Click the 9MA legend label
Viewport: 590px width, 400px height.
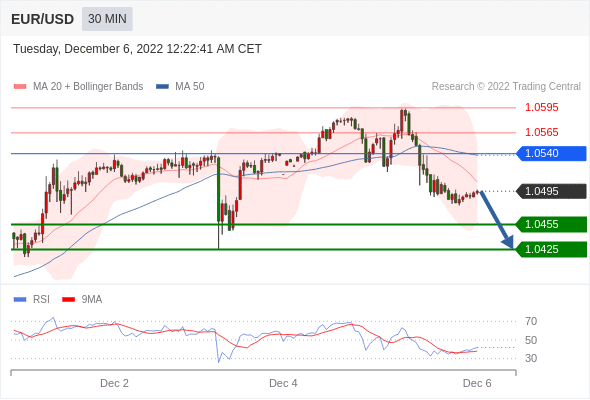pyautogui.click(x=92, y=300)
